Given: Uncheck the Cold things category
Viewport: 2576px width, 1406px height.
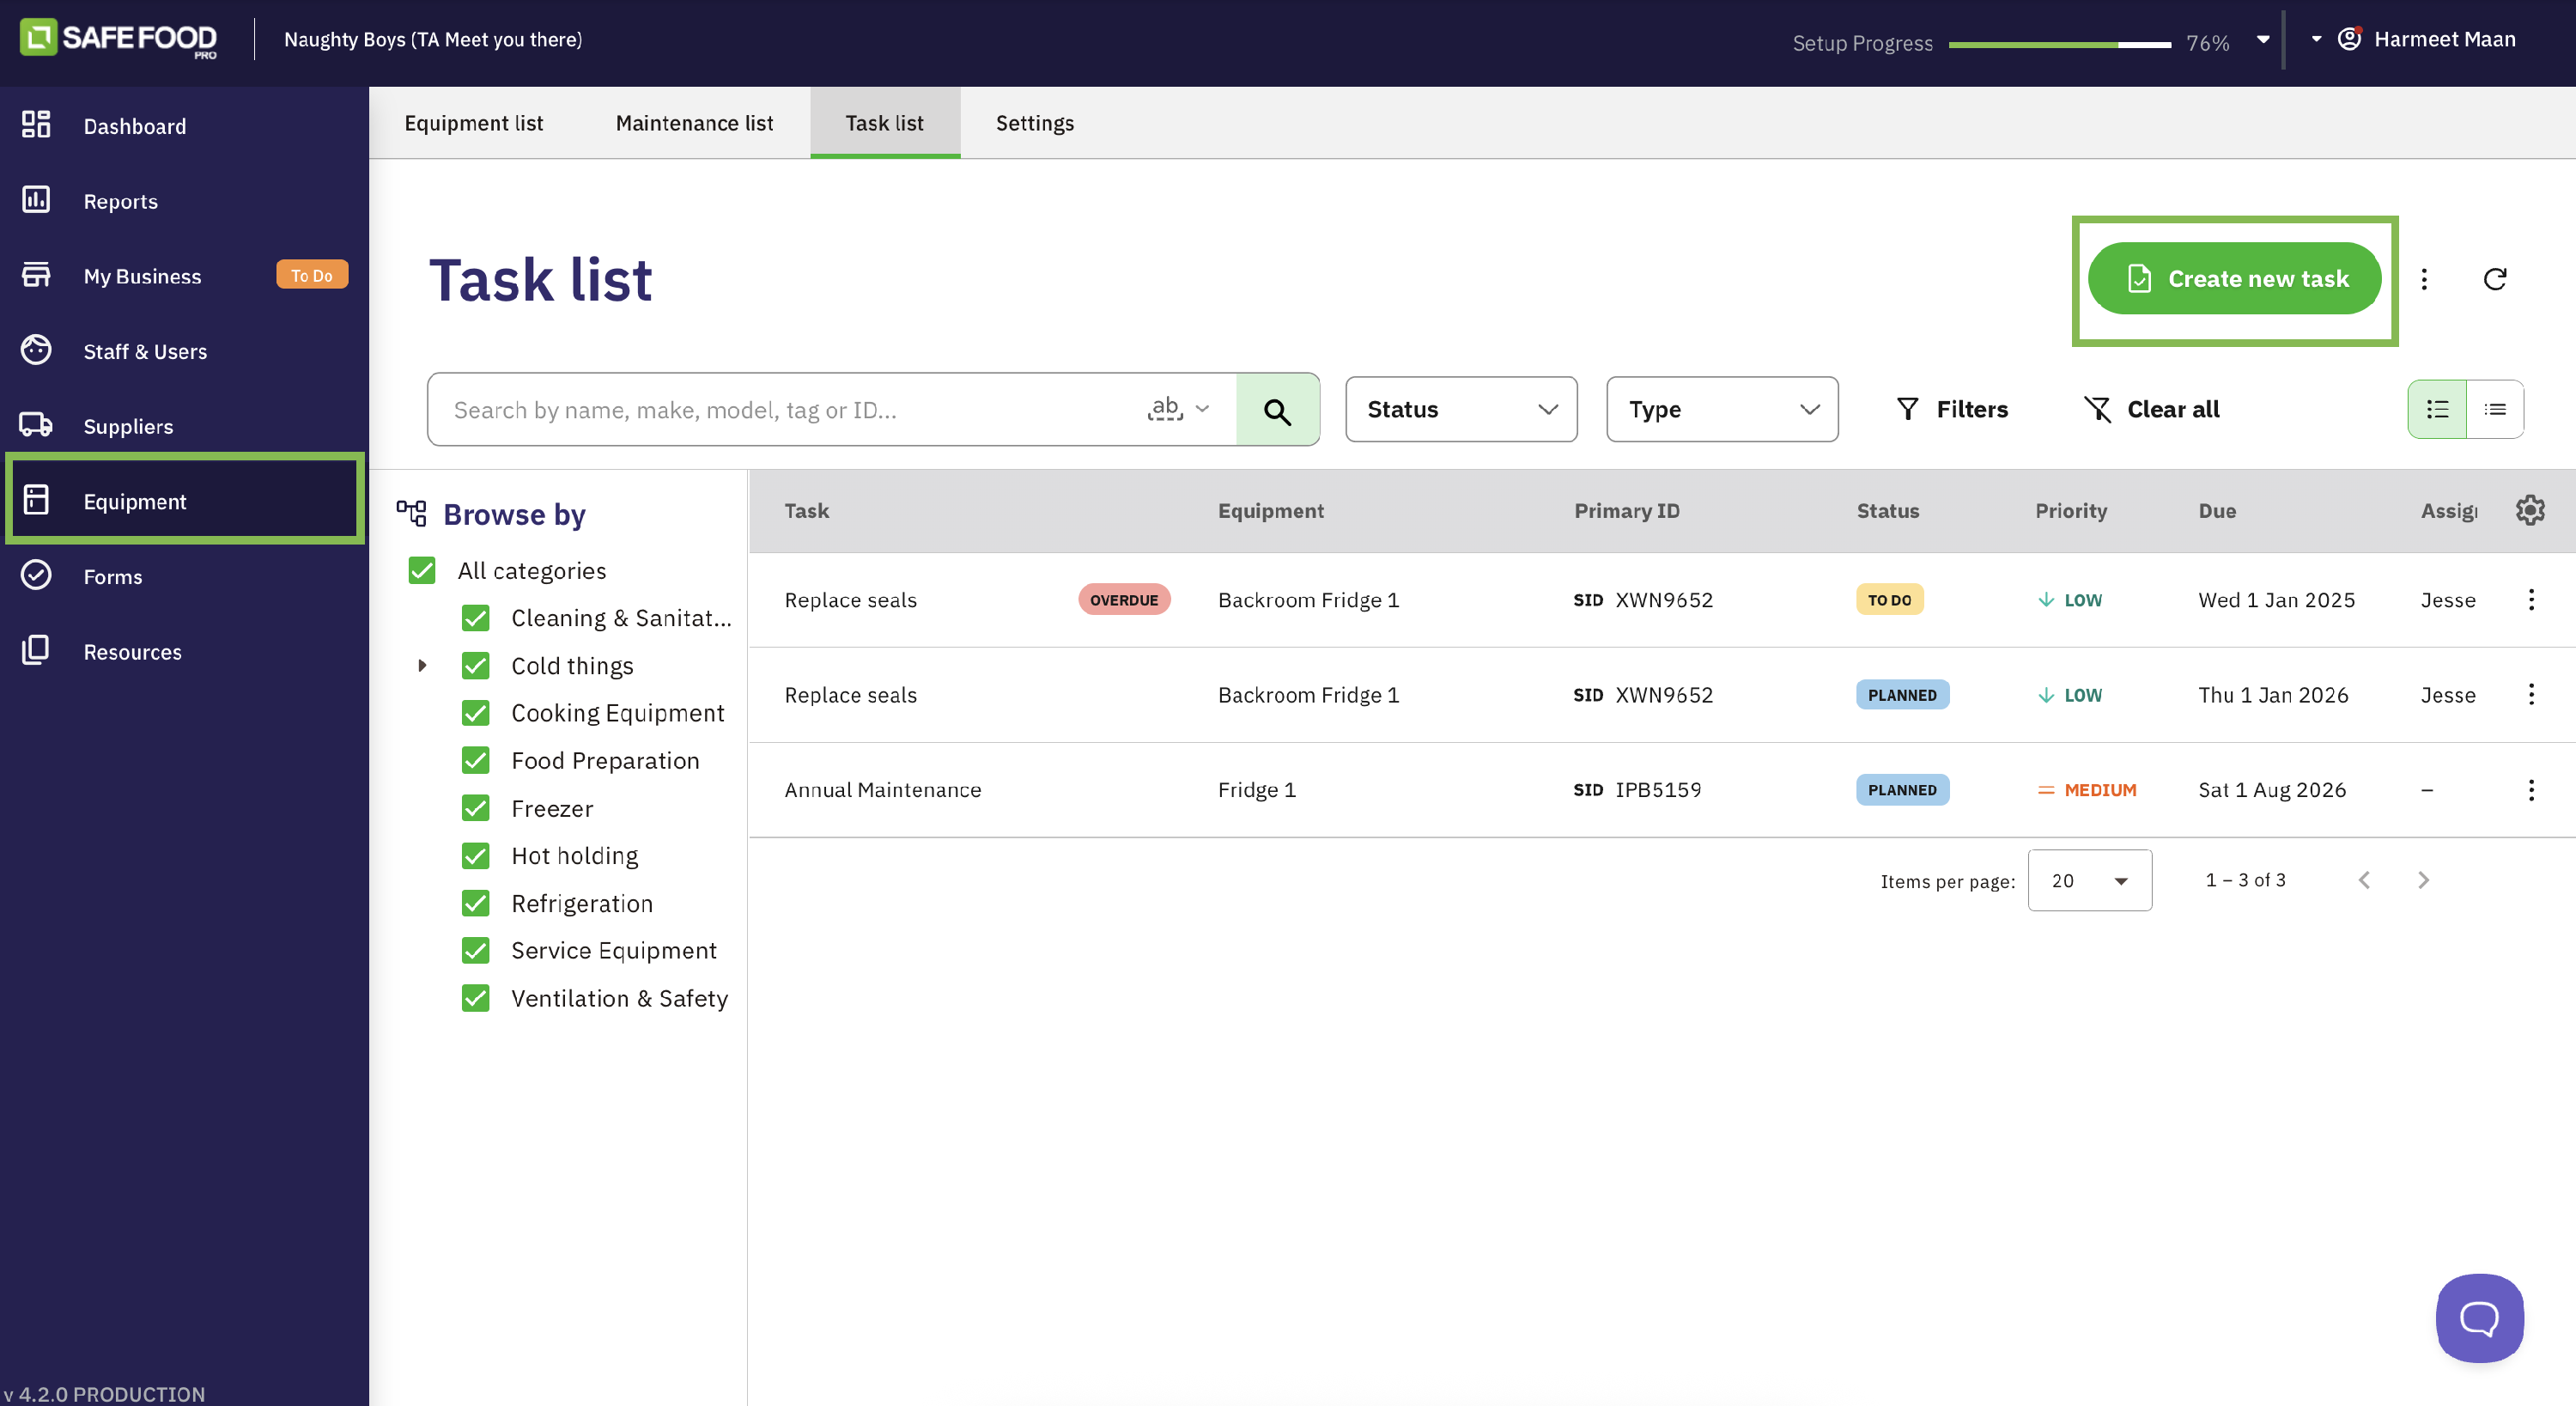Looking at the screenshot, I should click(x=476, y=666).
